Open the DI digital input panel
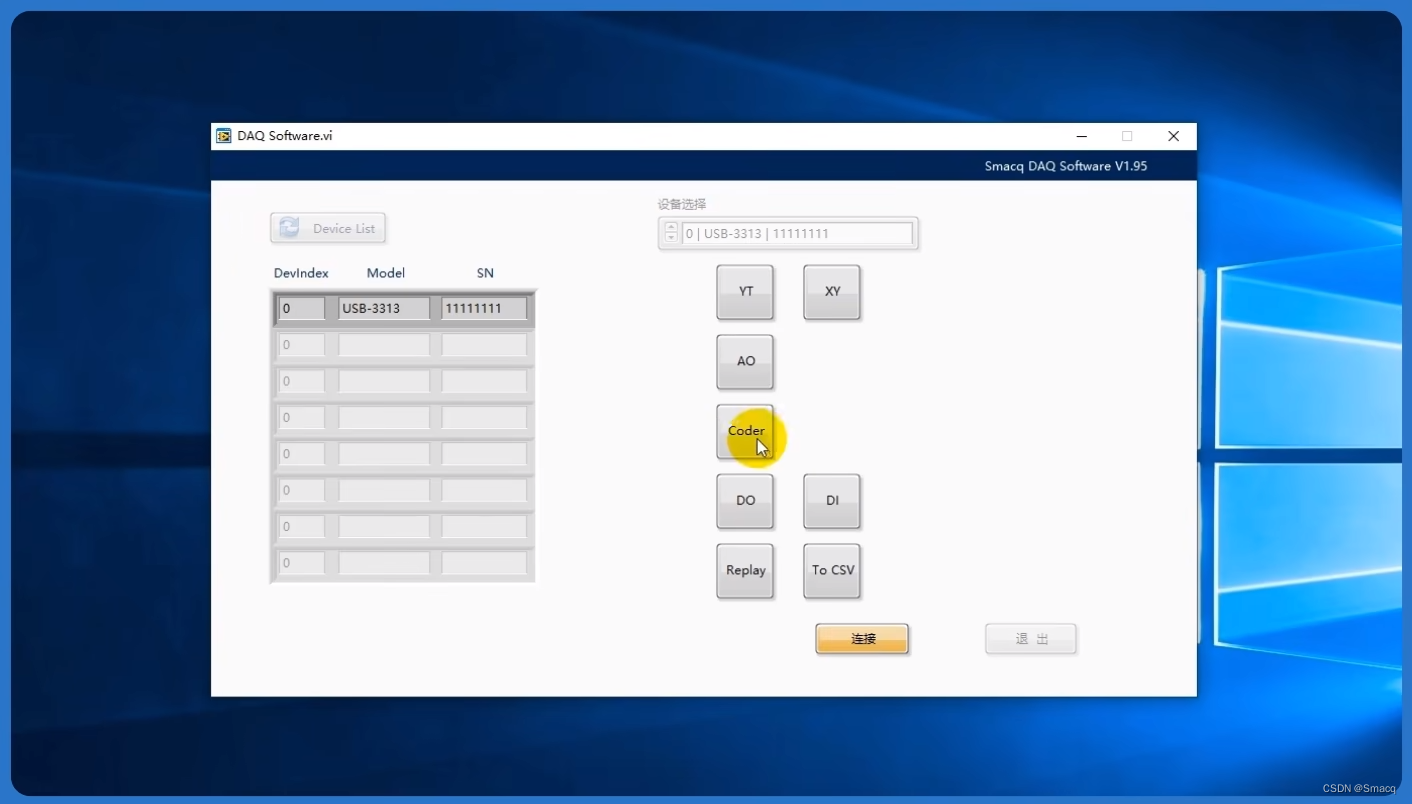Screen dimensions: 1412x804 pos(832,501)
